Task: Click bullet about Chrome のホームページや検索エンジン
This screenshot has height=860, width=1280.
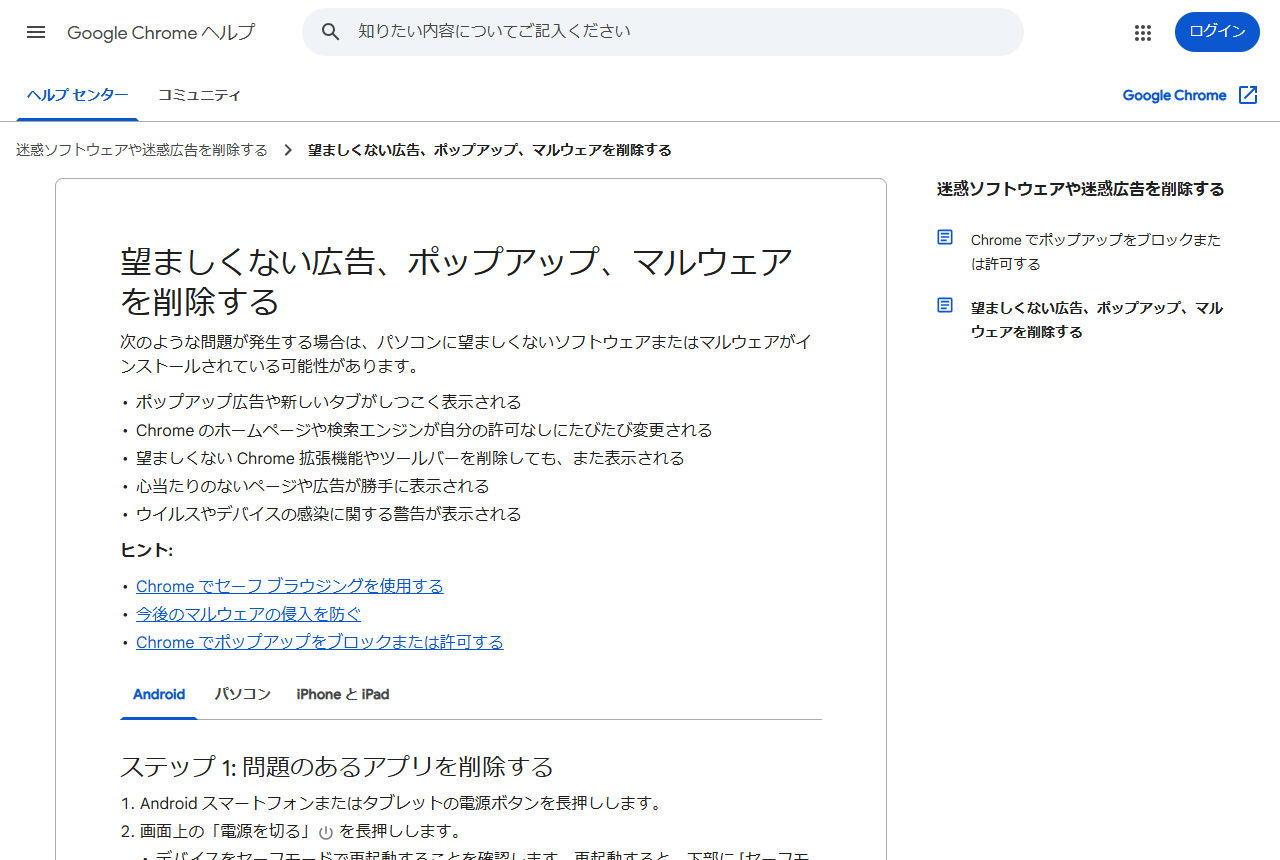Action: (x=424, y=430)
